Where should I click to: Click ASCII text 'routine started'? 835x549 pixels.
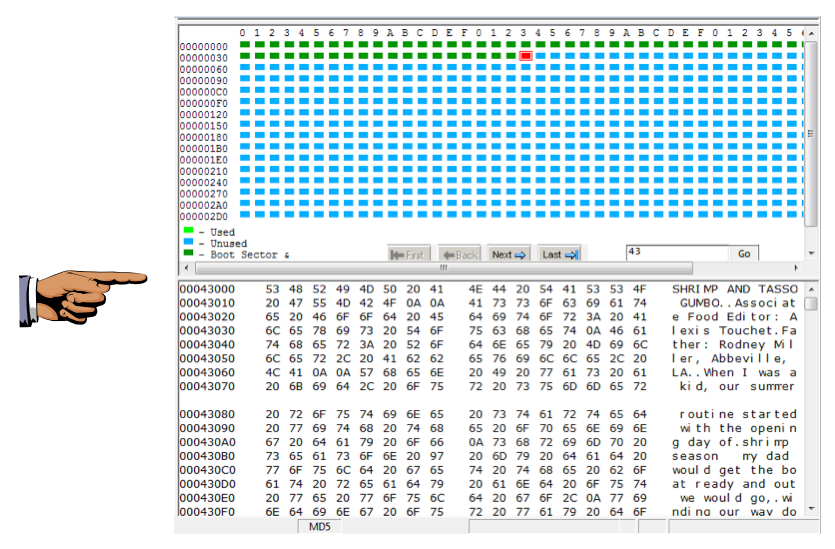coord(738,414)
